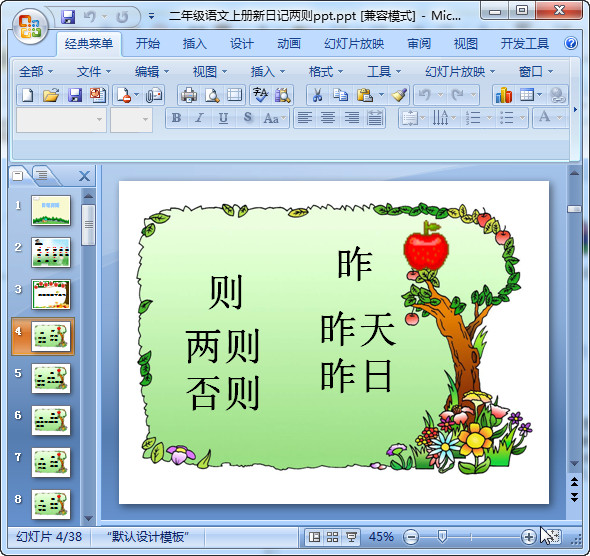Zoom in with plus button
The width and height of the screenshot is (590, 556).
tap(528, 537)
